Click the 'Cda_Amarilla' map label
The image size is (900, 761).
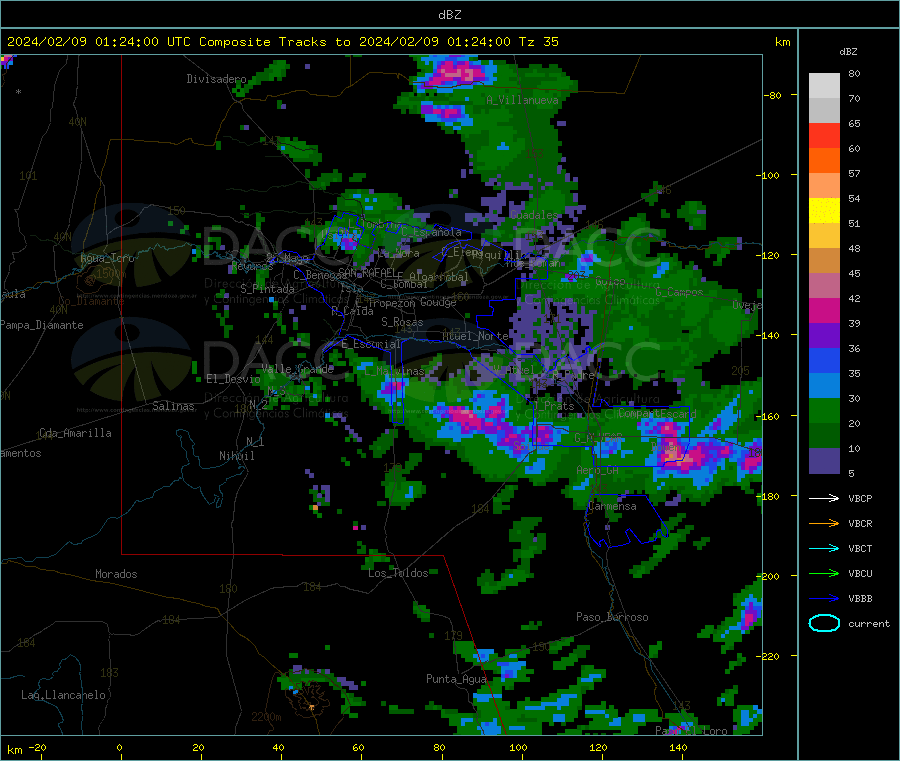[75, 433]
